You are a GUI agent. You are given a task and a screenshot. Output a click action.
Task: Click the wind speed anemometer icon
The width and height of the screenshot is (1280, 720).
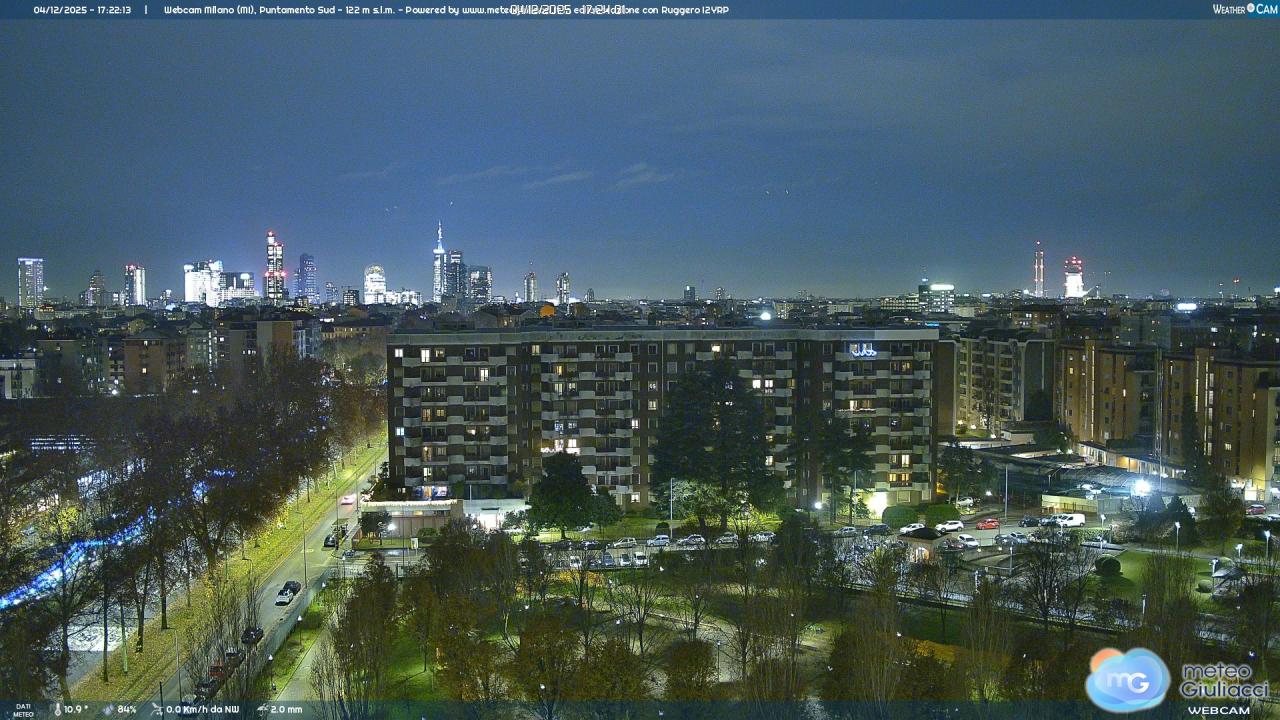(x=156, y=710)
